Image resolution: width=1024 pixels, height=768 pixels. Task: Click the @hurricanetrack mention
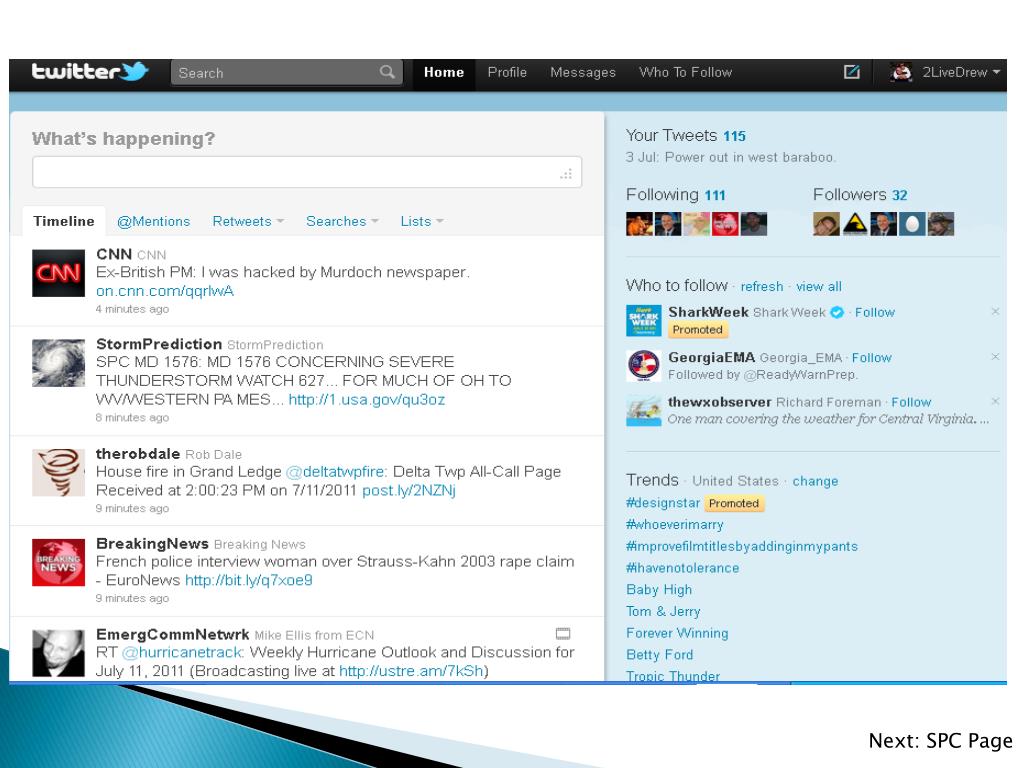[x=183, y=652]
